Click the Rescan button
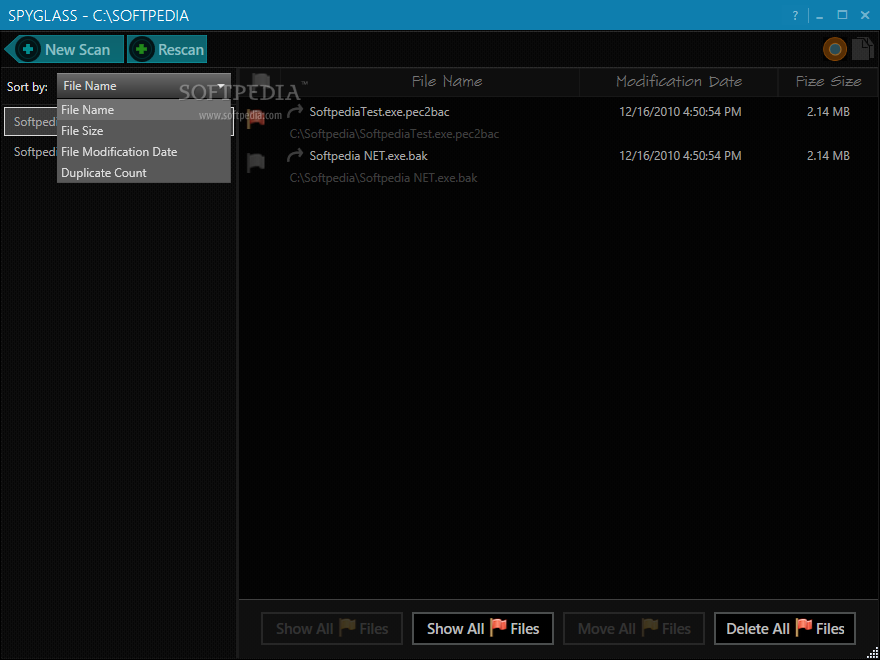Image resolution: width=880 pixels, height=660 pixels. (167, 49)
